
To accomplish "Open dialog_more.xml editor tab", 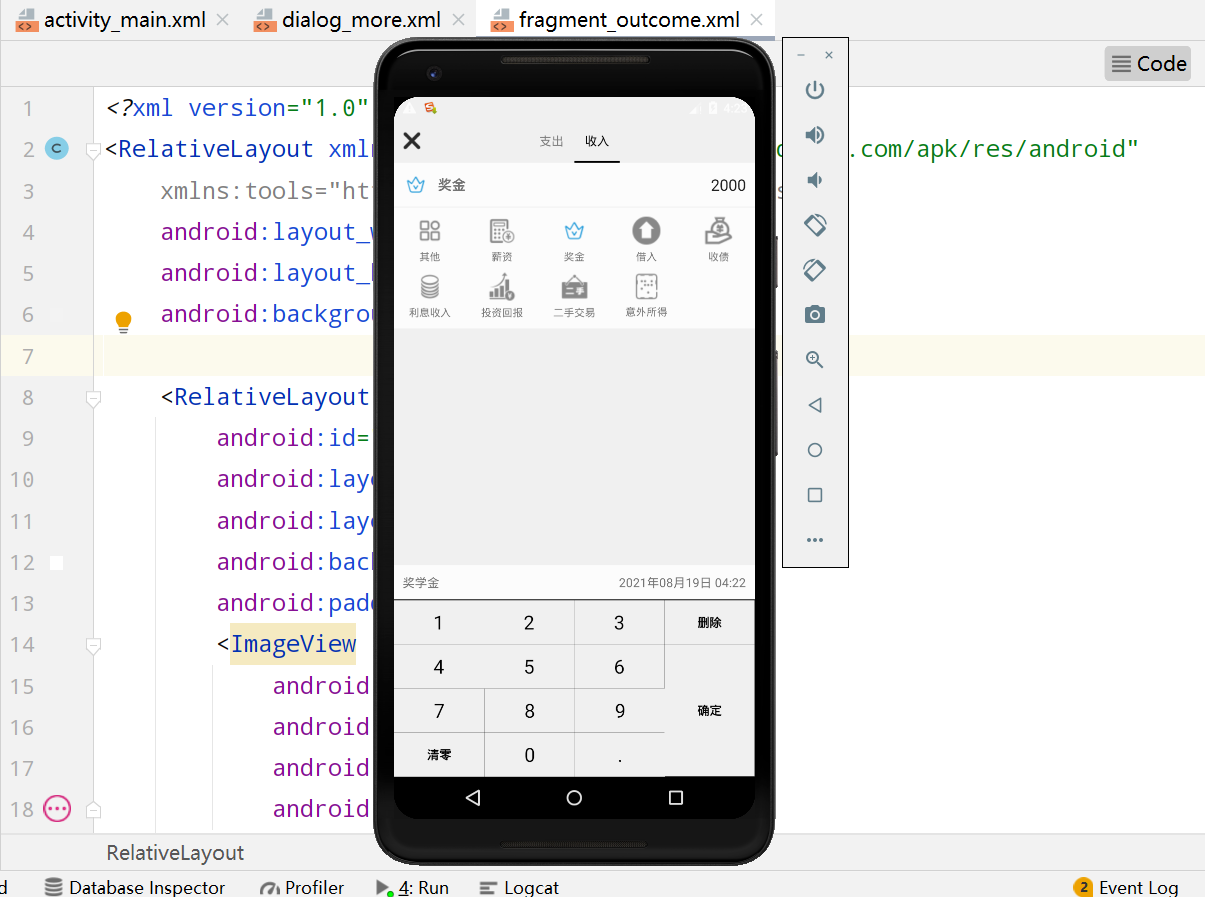I will click(361, 20).
